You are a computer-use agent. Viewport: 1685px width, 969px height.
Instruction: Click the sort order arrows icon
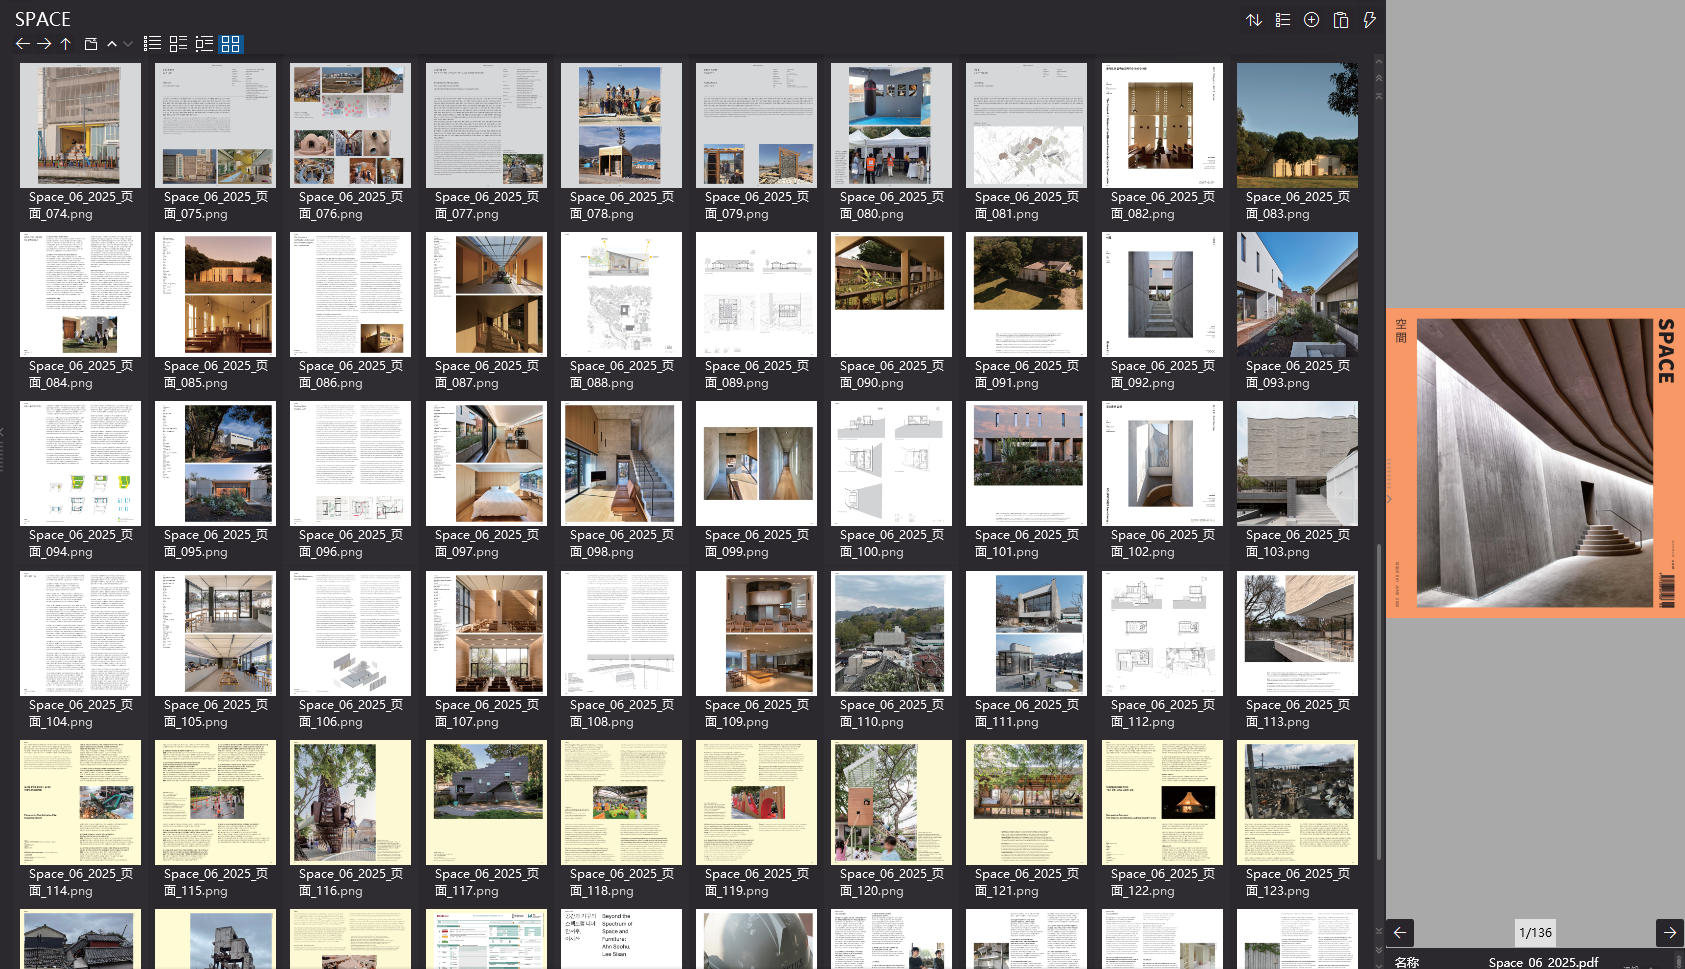(x=1253, y=20)
